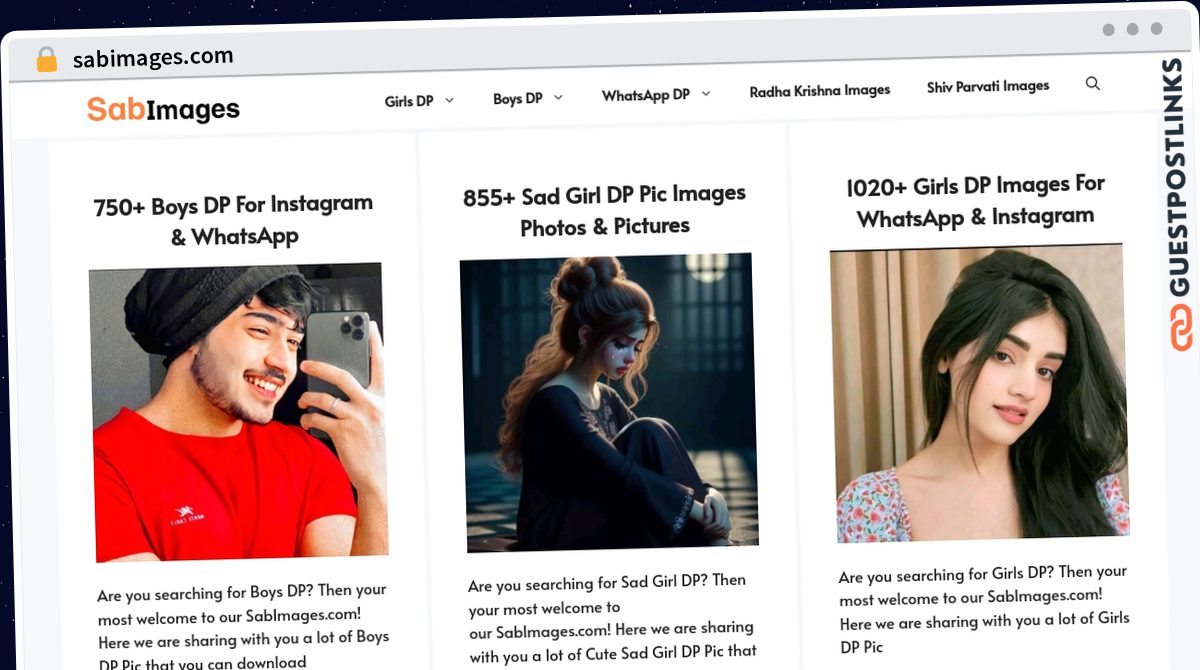Expand the Boys DP dropdown arrow
Screen dimensions: 1200x670
coord(558,97)
